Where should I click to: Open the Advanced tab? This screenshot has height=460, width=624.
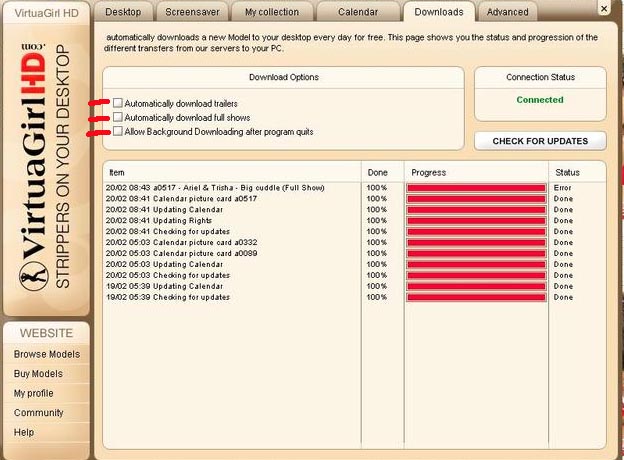507,12
